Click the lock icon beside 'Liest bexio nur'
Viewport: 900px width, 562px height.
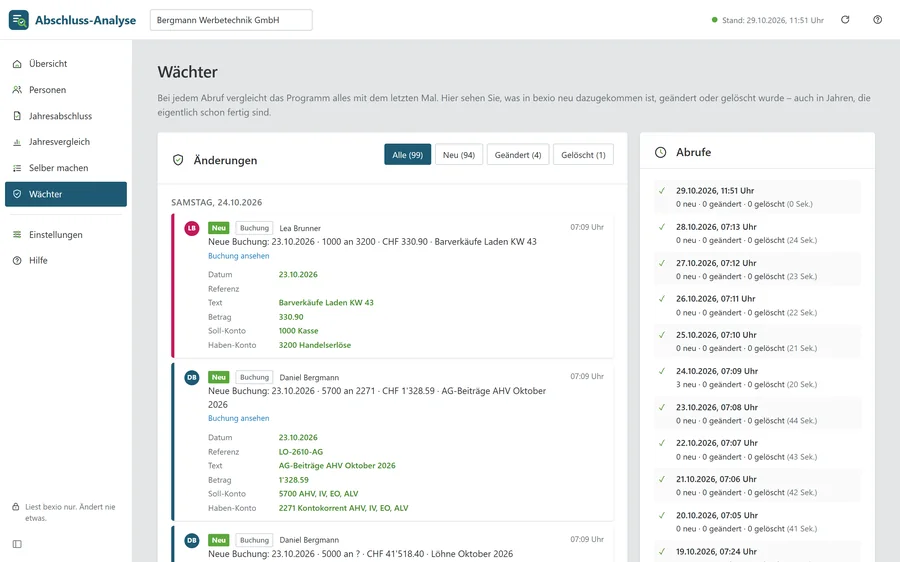click(16, 507)
